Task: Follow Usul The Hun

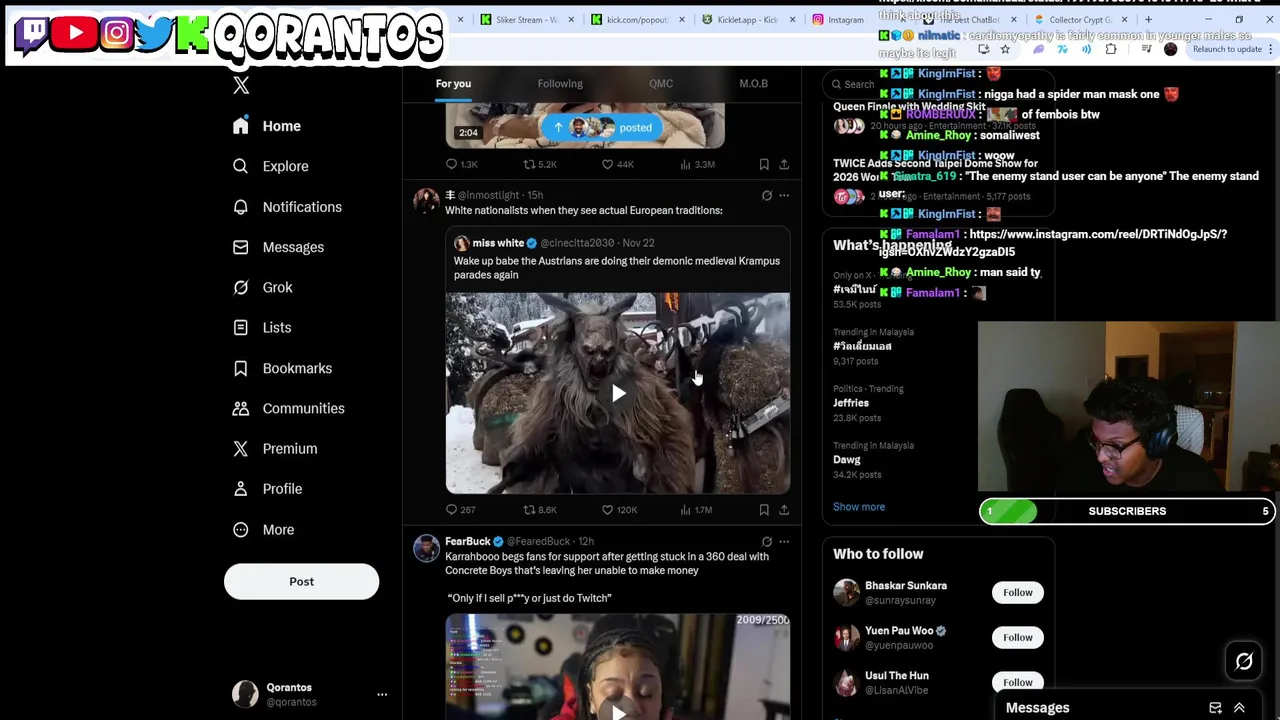Action: 1018,683
